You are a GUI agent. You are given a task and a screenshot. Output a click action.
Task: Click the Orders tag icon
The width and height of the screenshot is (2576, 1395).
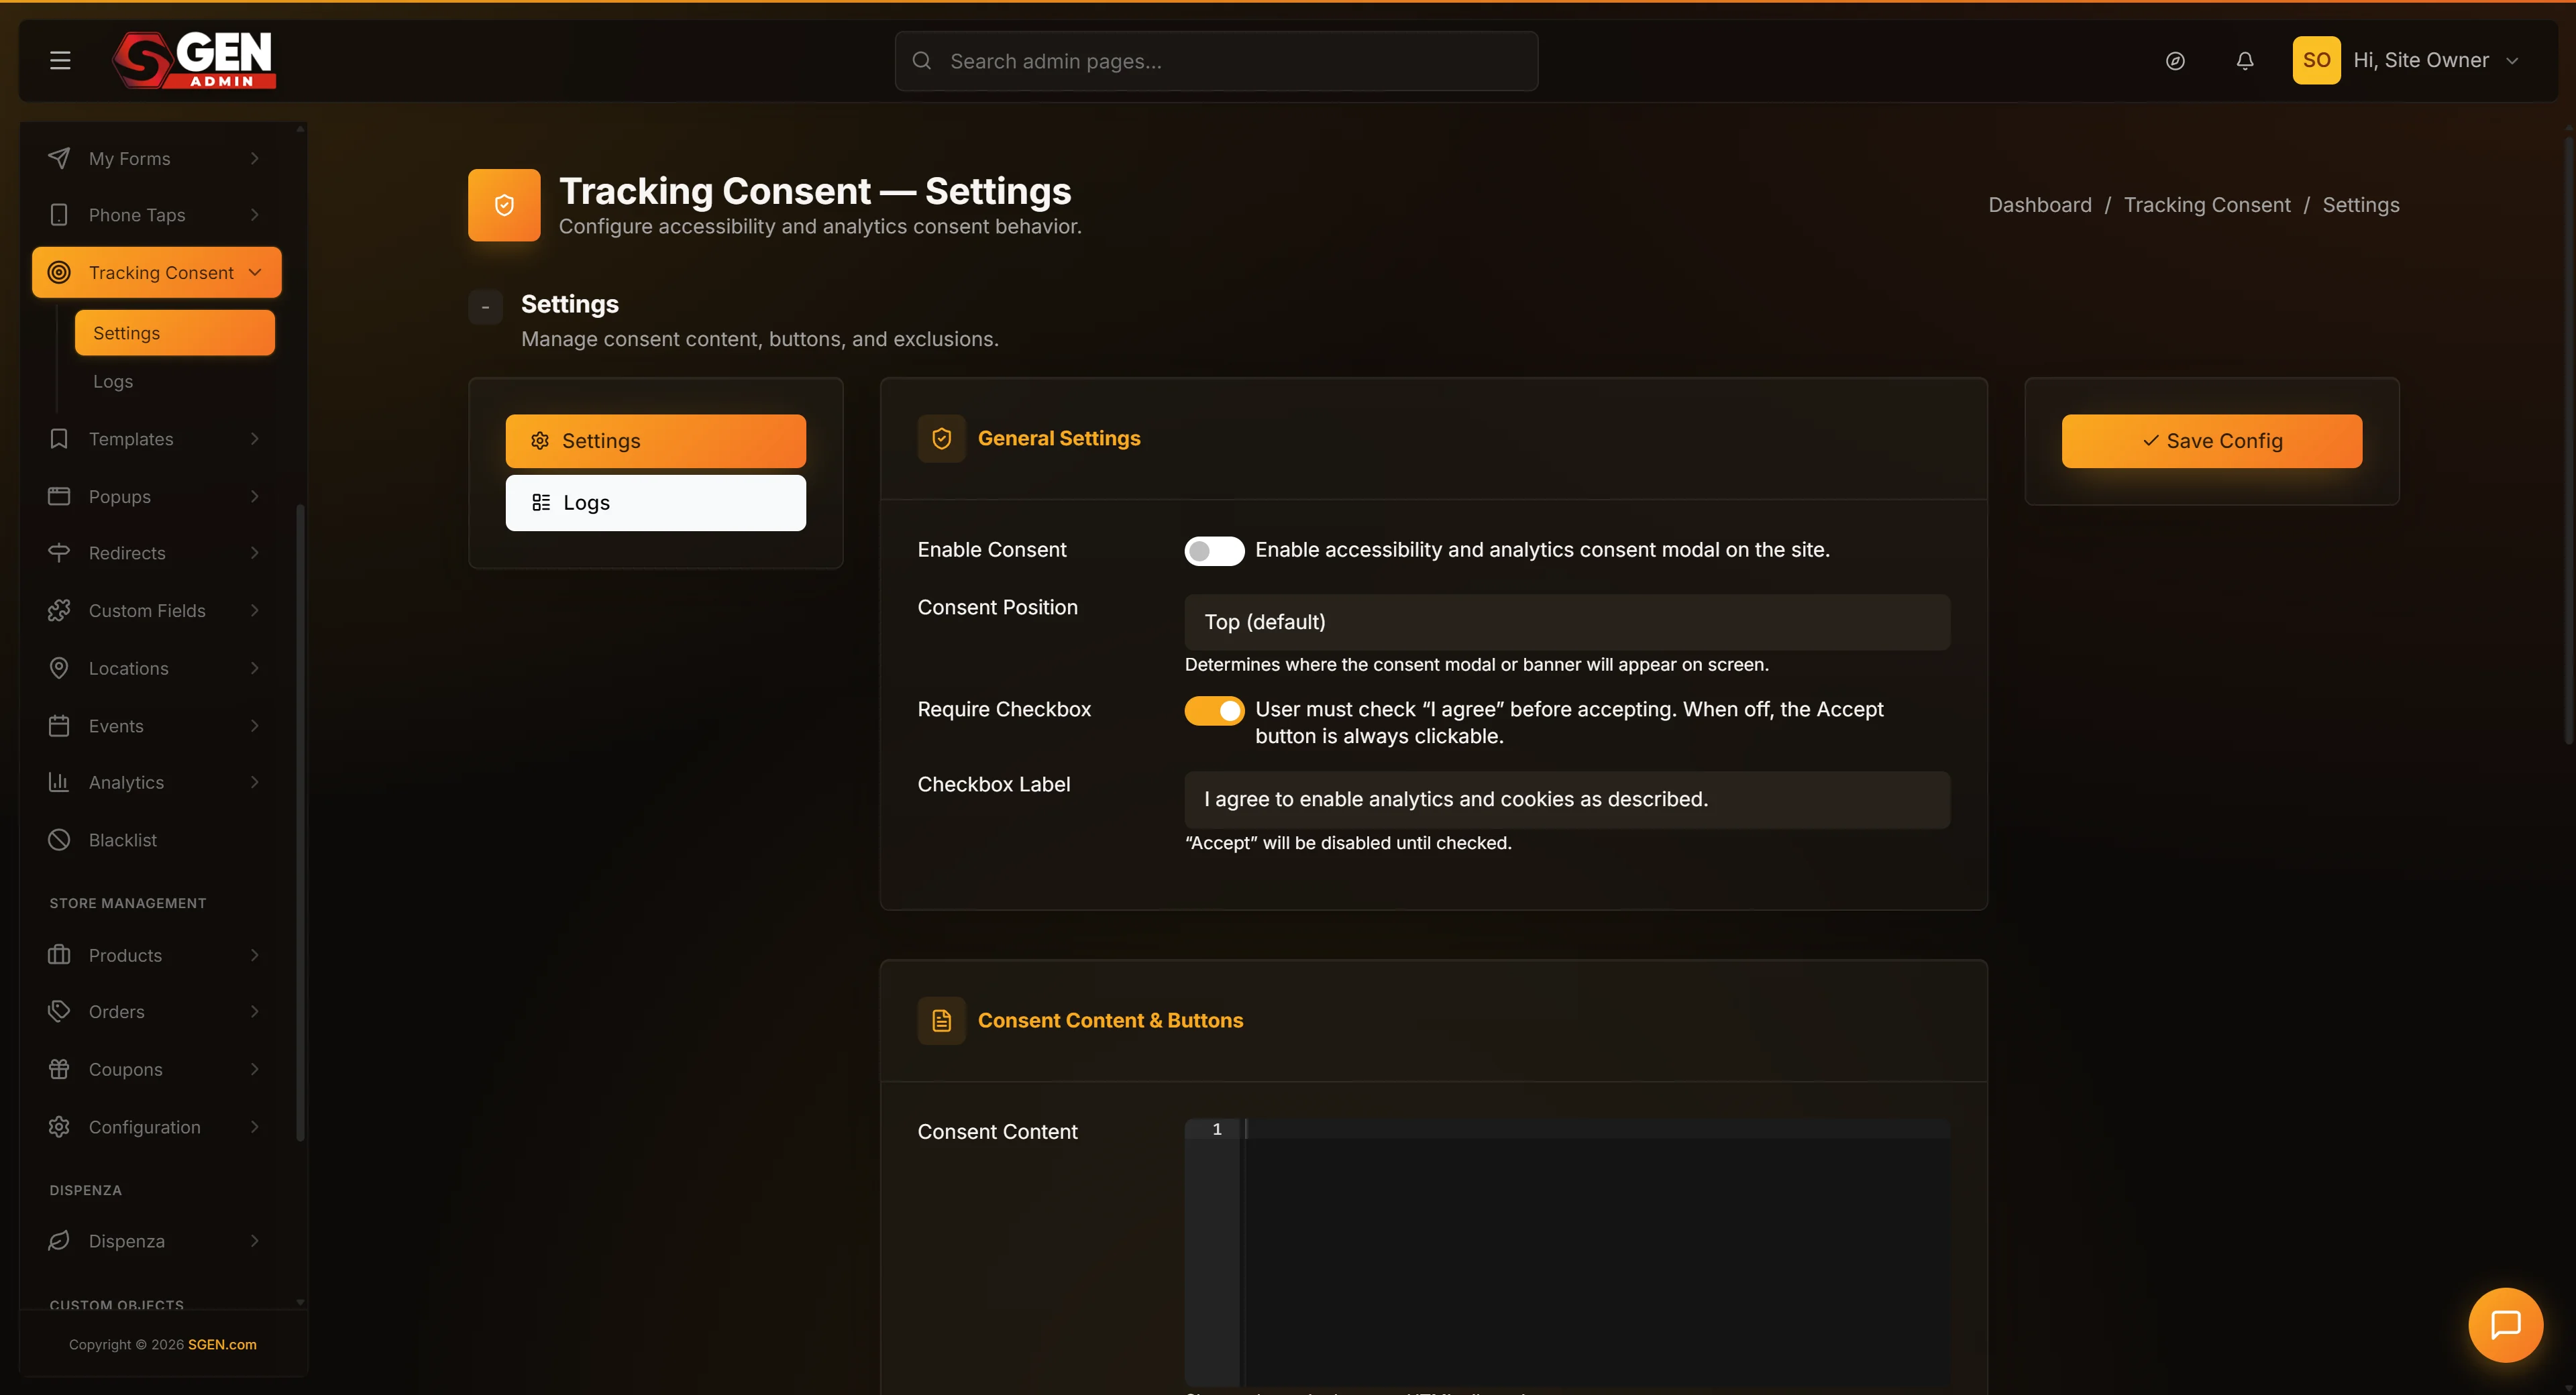[59, 1011]
